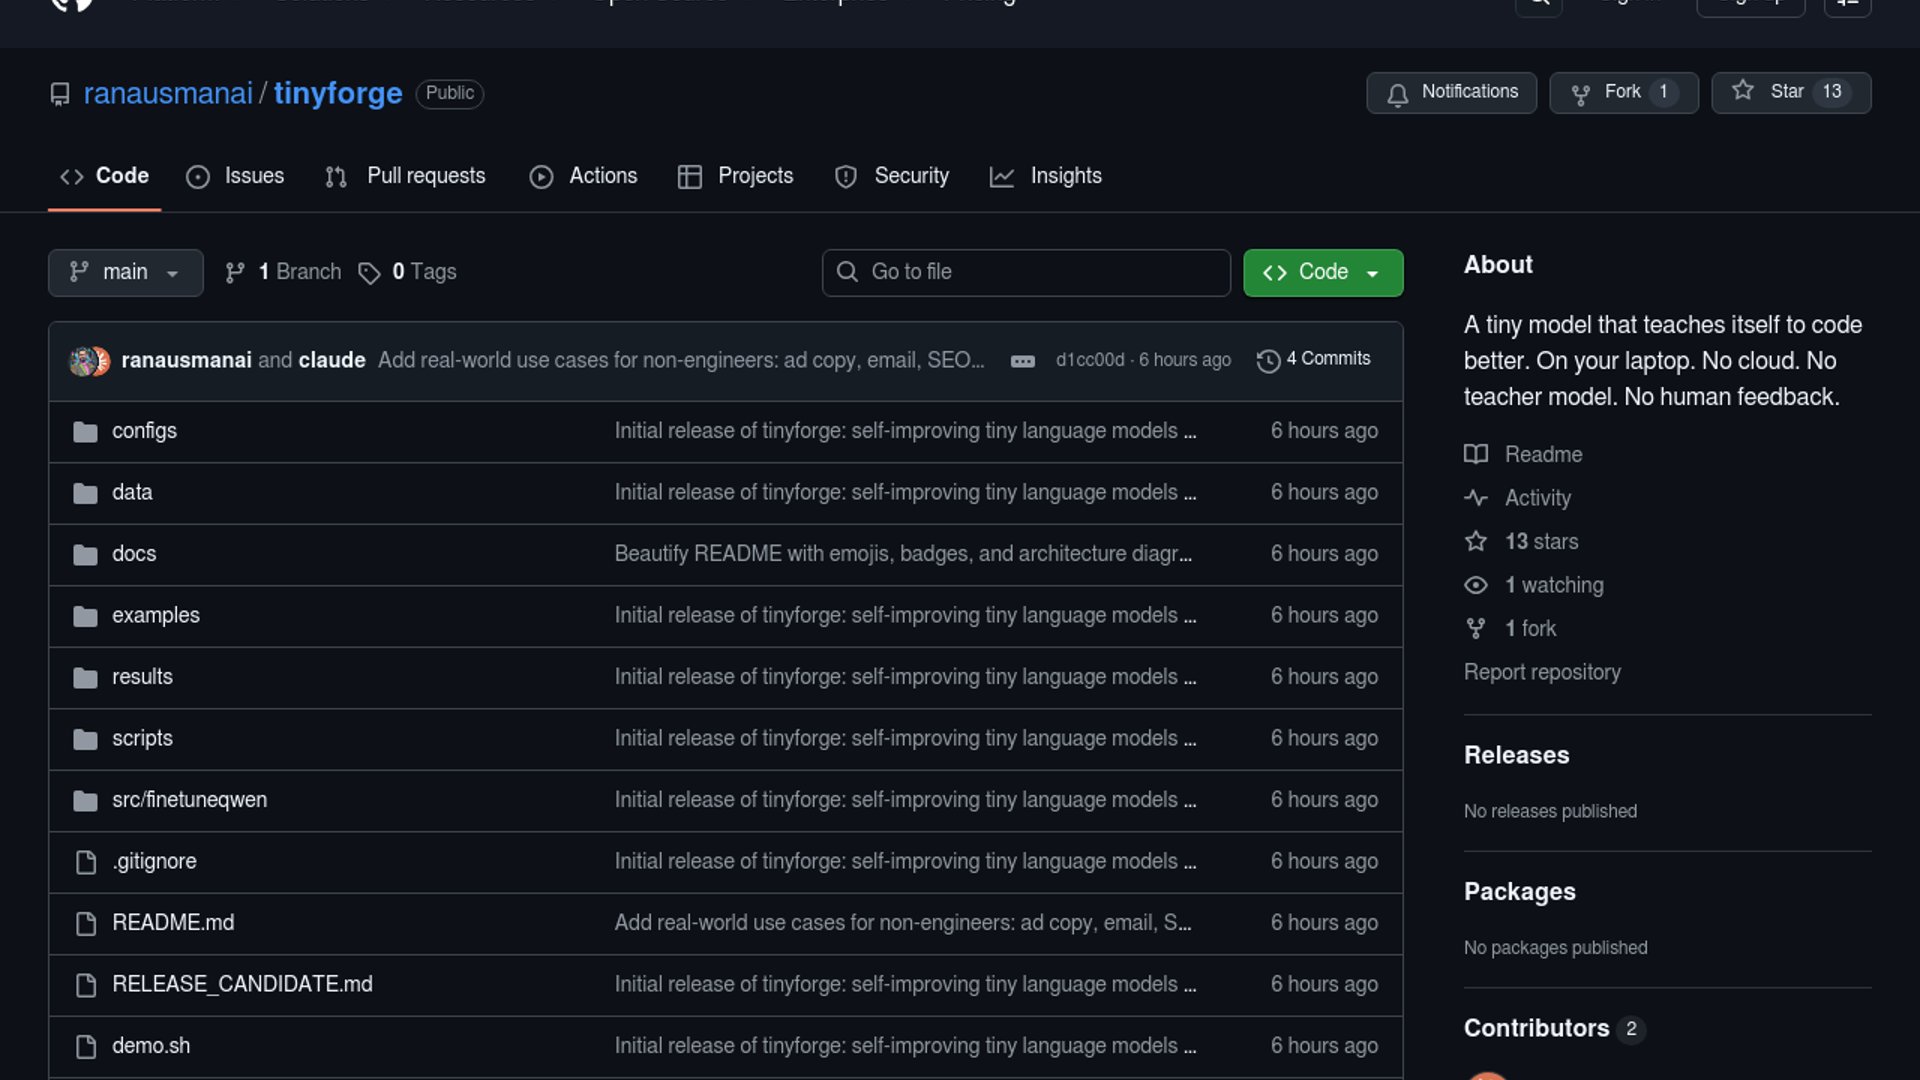Open Readme book icon link
The image size is (1920, 1080).
pos(1476,455)
